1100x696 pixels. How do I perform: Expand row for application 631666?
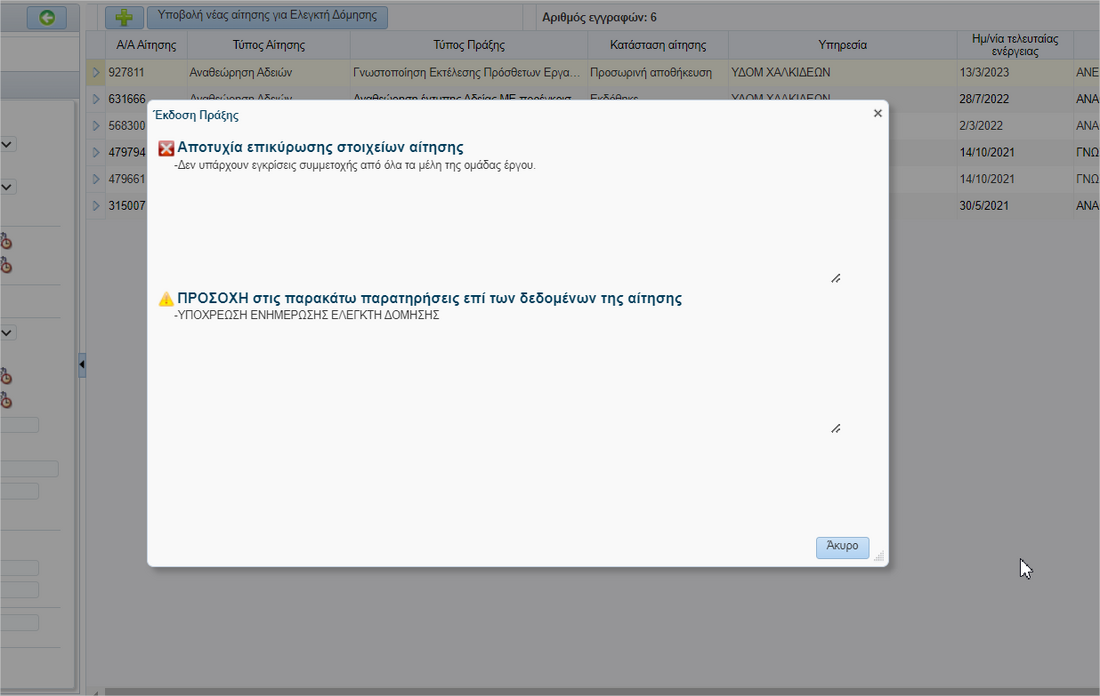coord(96,99)
